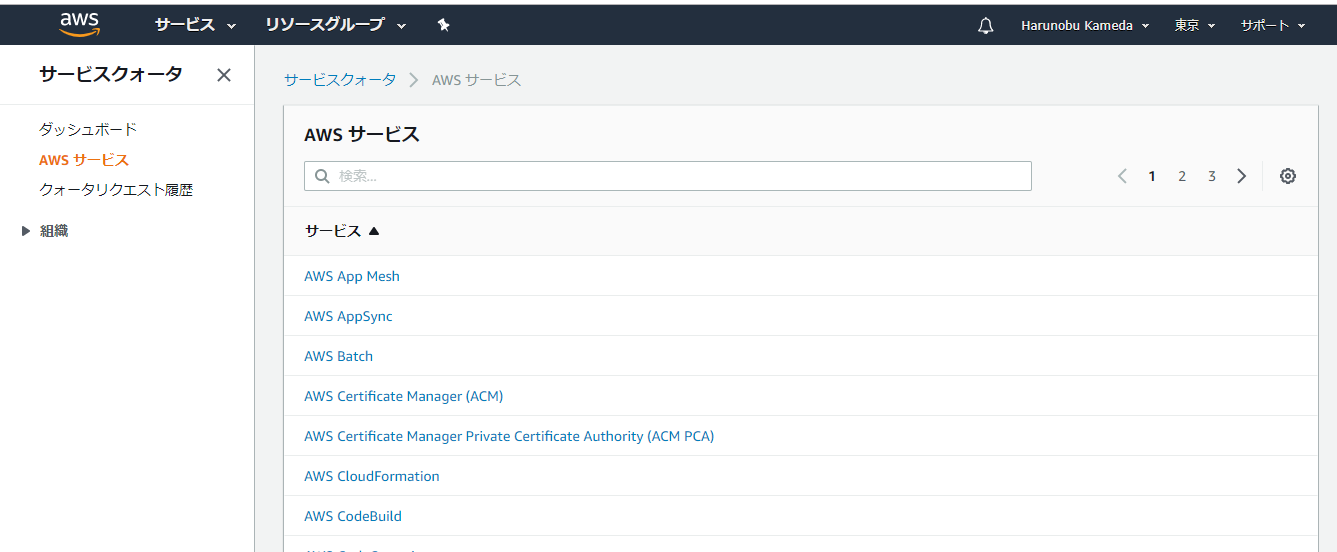Image resolution: width=1337 pixels, height=552 pixels.
Task: Click the AWS logo home icon
Action: click(x=79, y=24)
